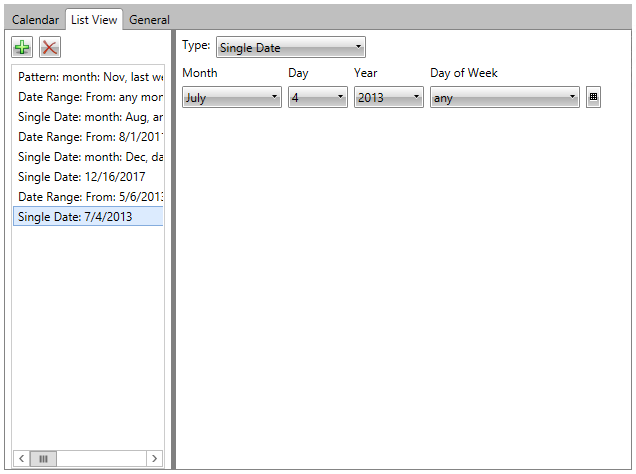Click the green plus add entry icon

click(23, 48)
